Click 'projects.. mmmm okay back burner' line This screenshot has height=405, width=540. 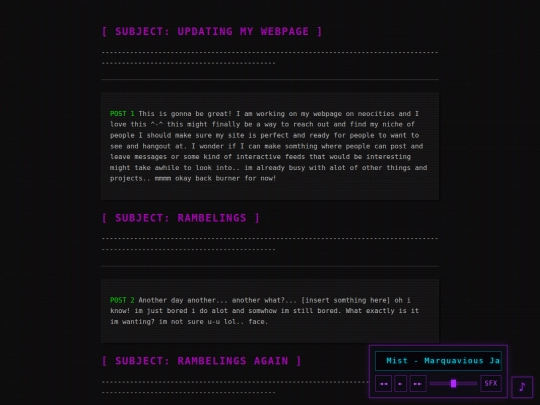click(193, 178)
